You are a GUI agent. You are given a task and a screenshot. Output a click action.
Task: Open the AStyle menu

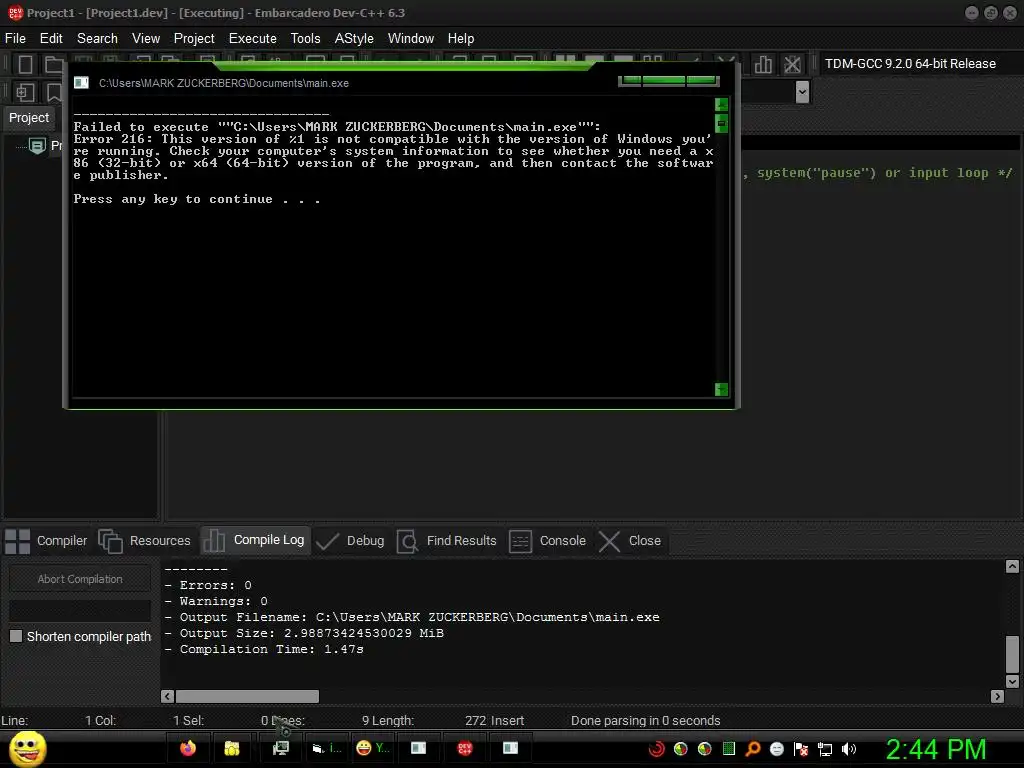click(x=354, y=39)
